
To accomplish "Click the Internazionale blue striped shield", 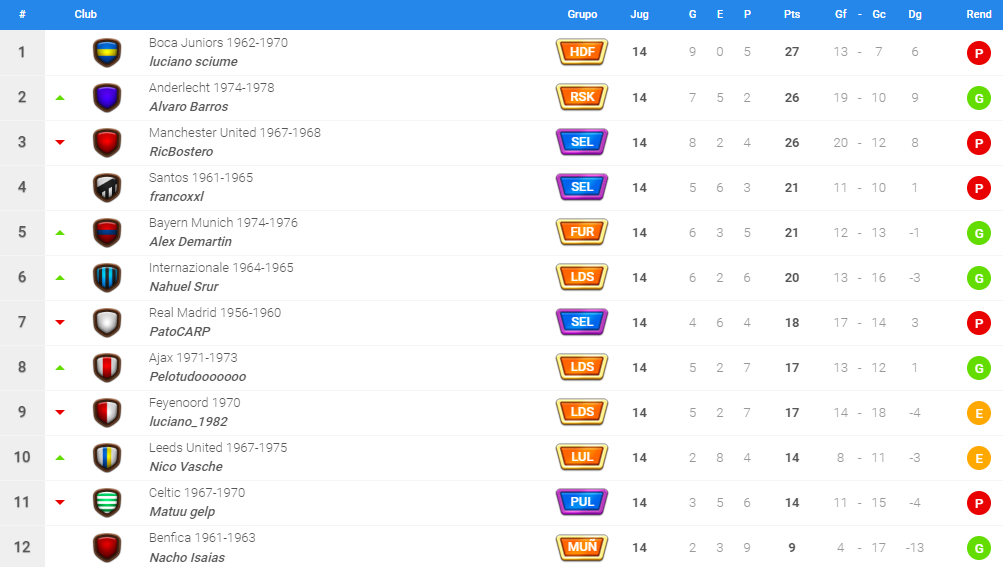I will 107,278.
